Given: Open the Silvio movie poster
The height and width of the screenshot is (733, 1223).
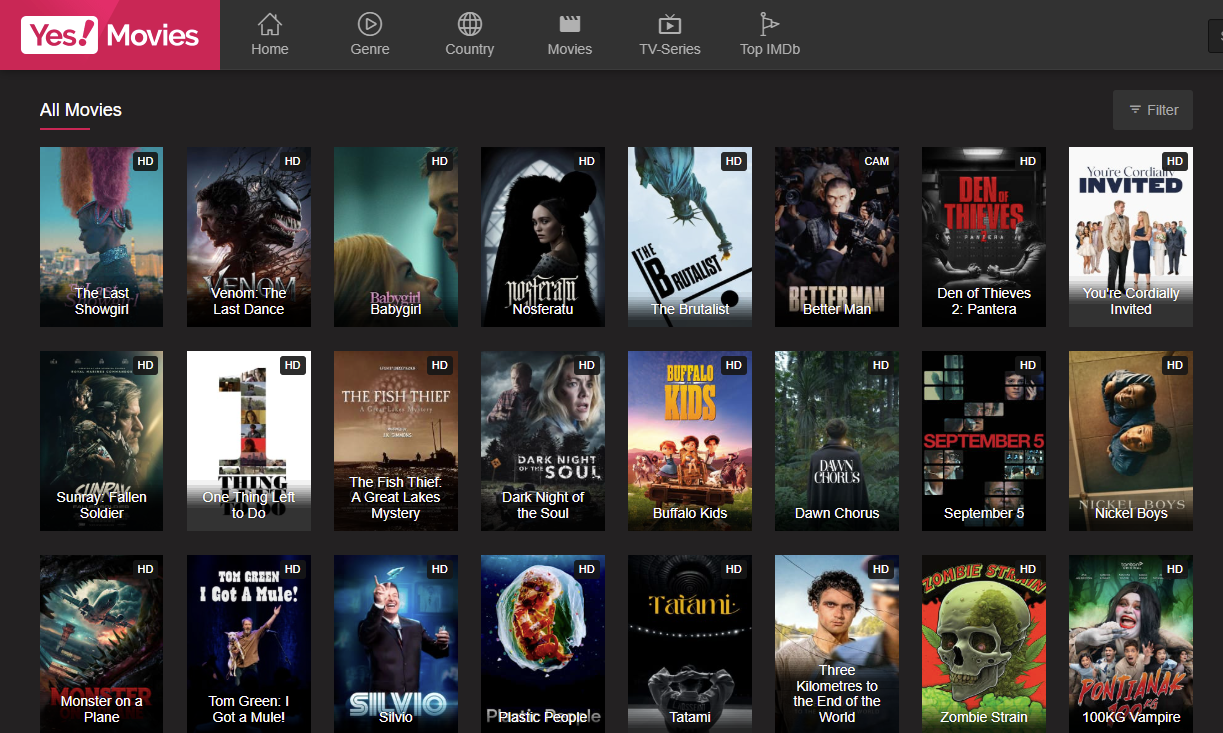Looking at the screenshot, I should tap(396, 644).
